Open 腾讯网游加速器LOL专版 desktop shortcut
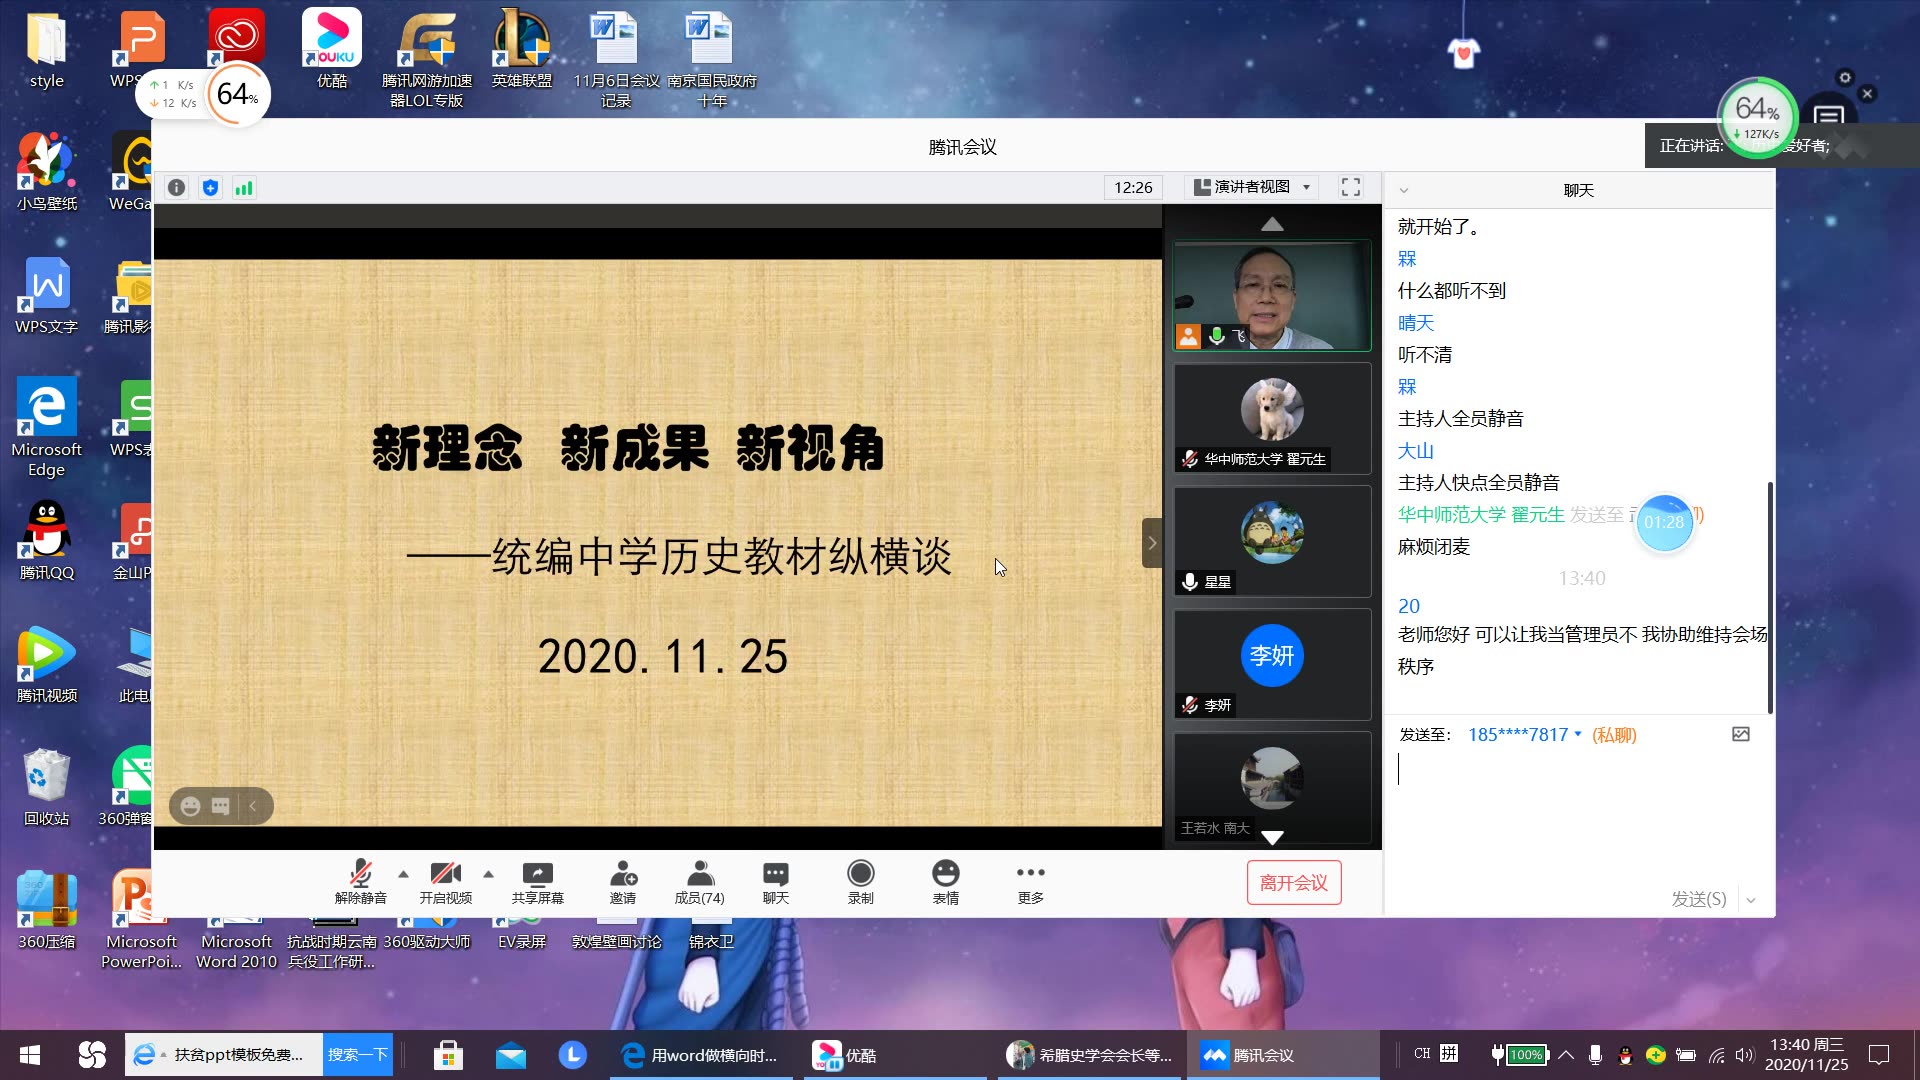The width and height of the screenshot is (1920, 1080). pyautogui.click(x=427, y=60)
